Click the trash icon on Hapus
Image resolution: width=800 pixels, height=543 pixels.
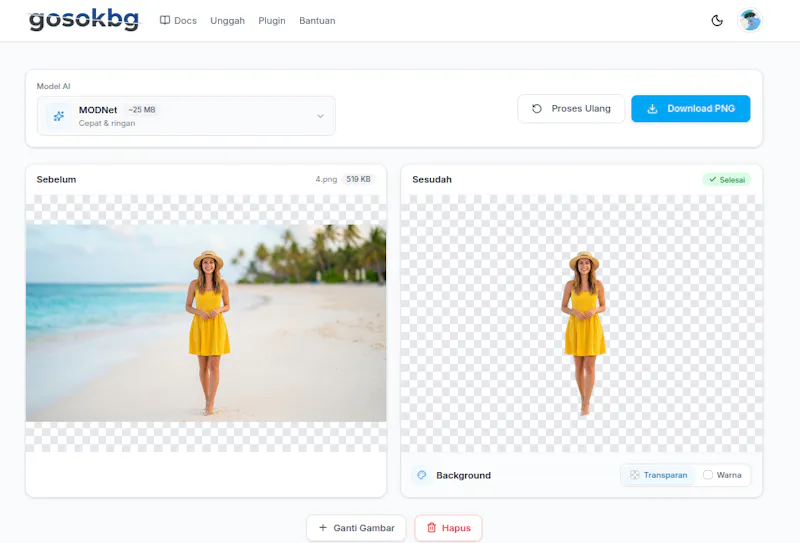[x=432, y=528]
